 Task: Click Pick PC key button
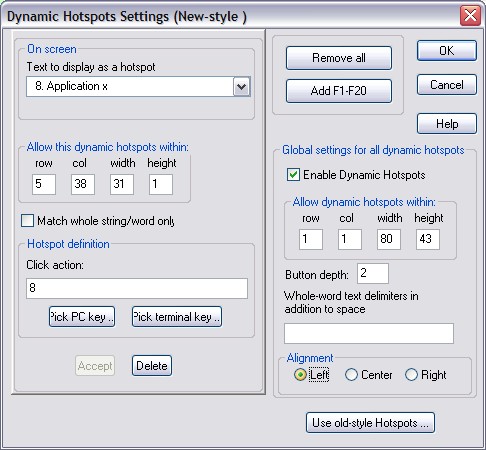82,317
